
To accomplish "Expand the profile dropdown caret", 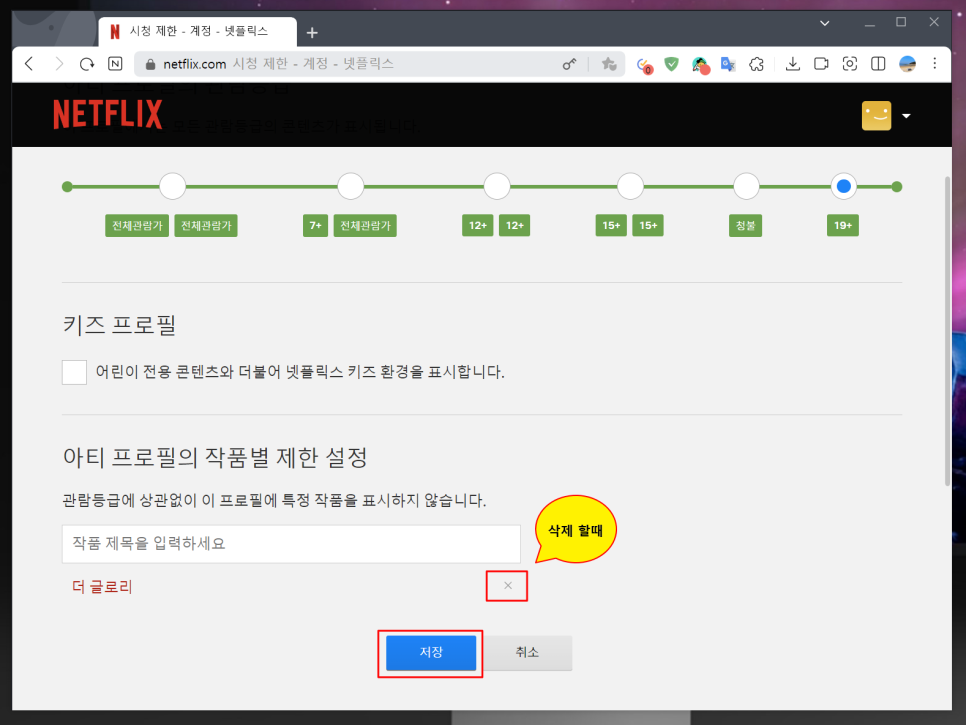I will (x=906, y=116).
